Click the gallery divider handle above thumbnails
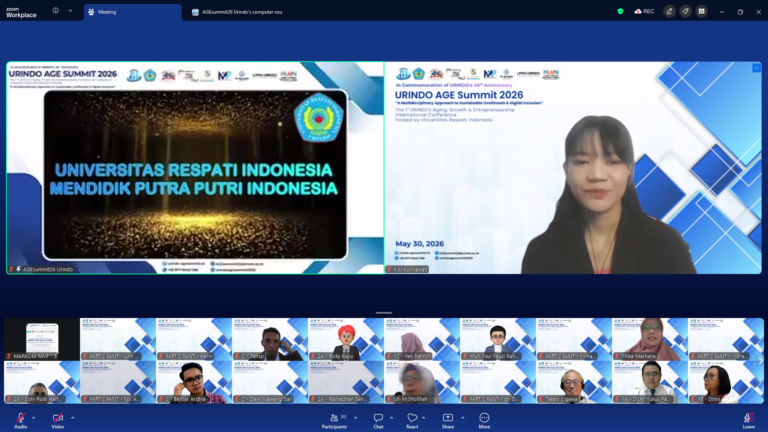Image resolution: width=768 pixels, height=432 pixels. [x=384, y=312]
